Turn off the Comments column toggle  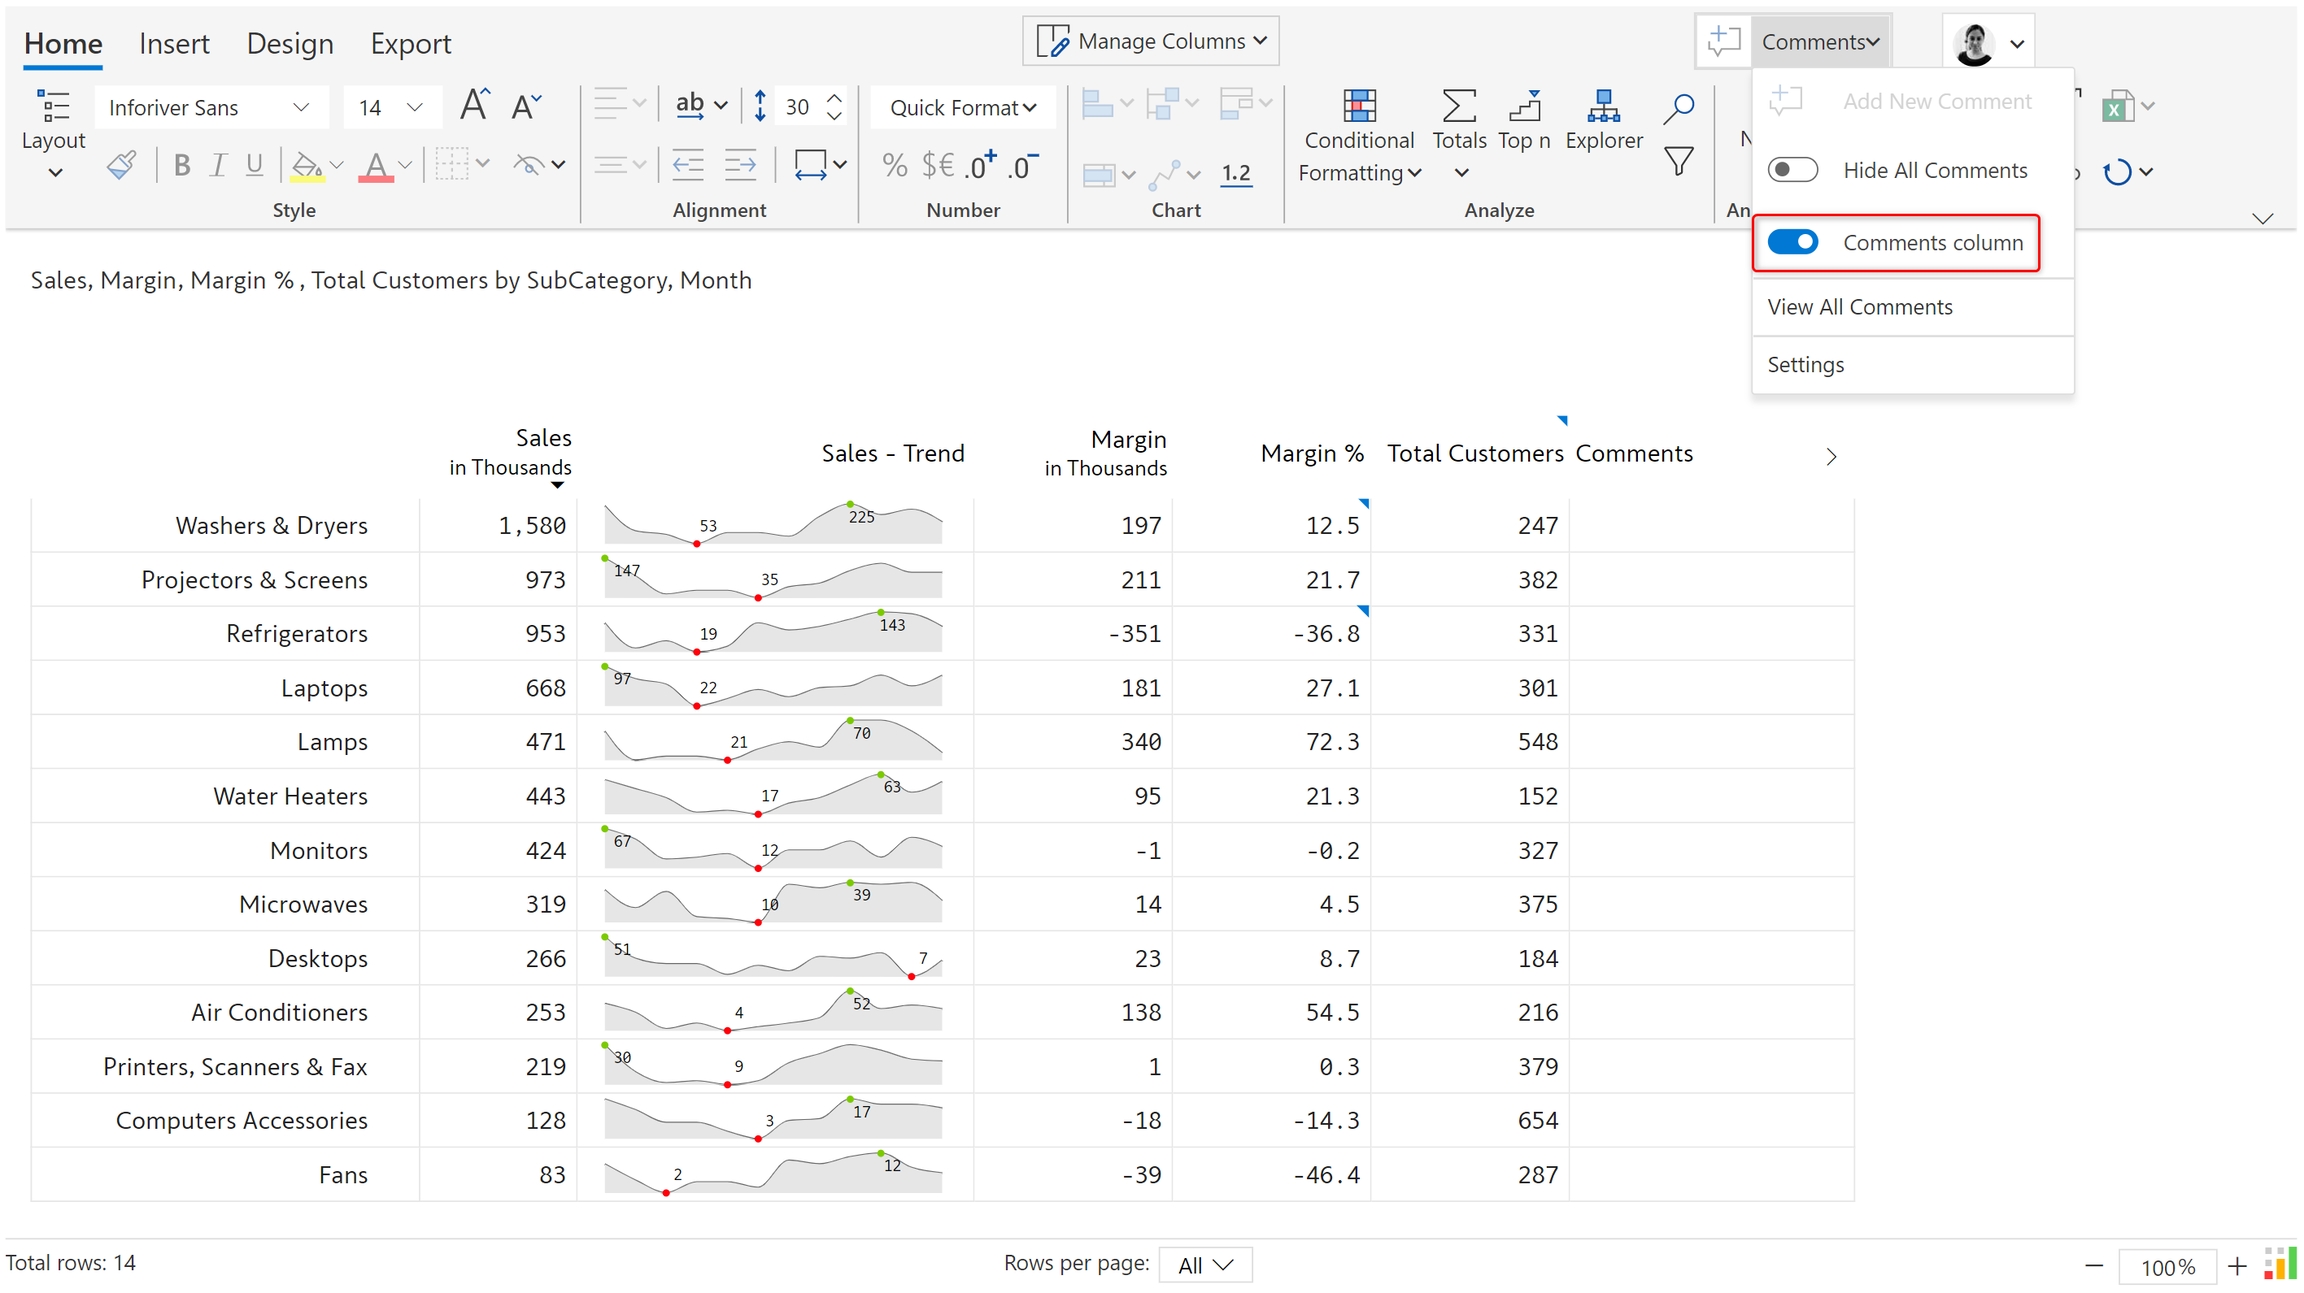1792,242
